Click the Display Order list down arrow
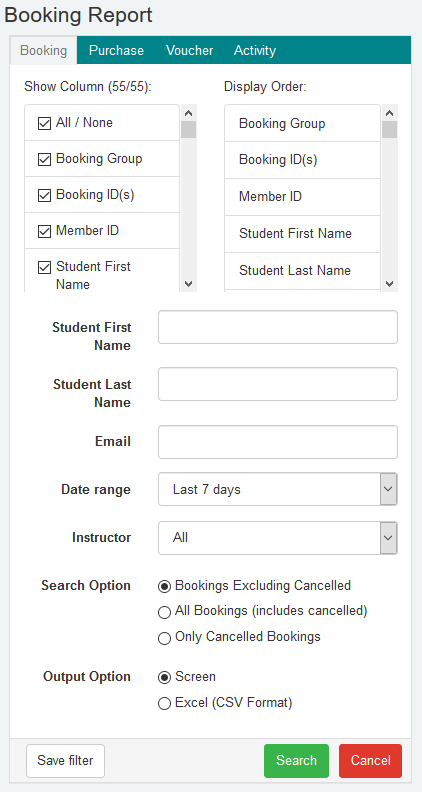 coord(390,284)
